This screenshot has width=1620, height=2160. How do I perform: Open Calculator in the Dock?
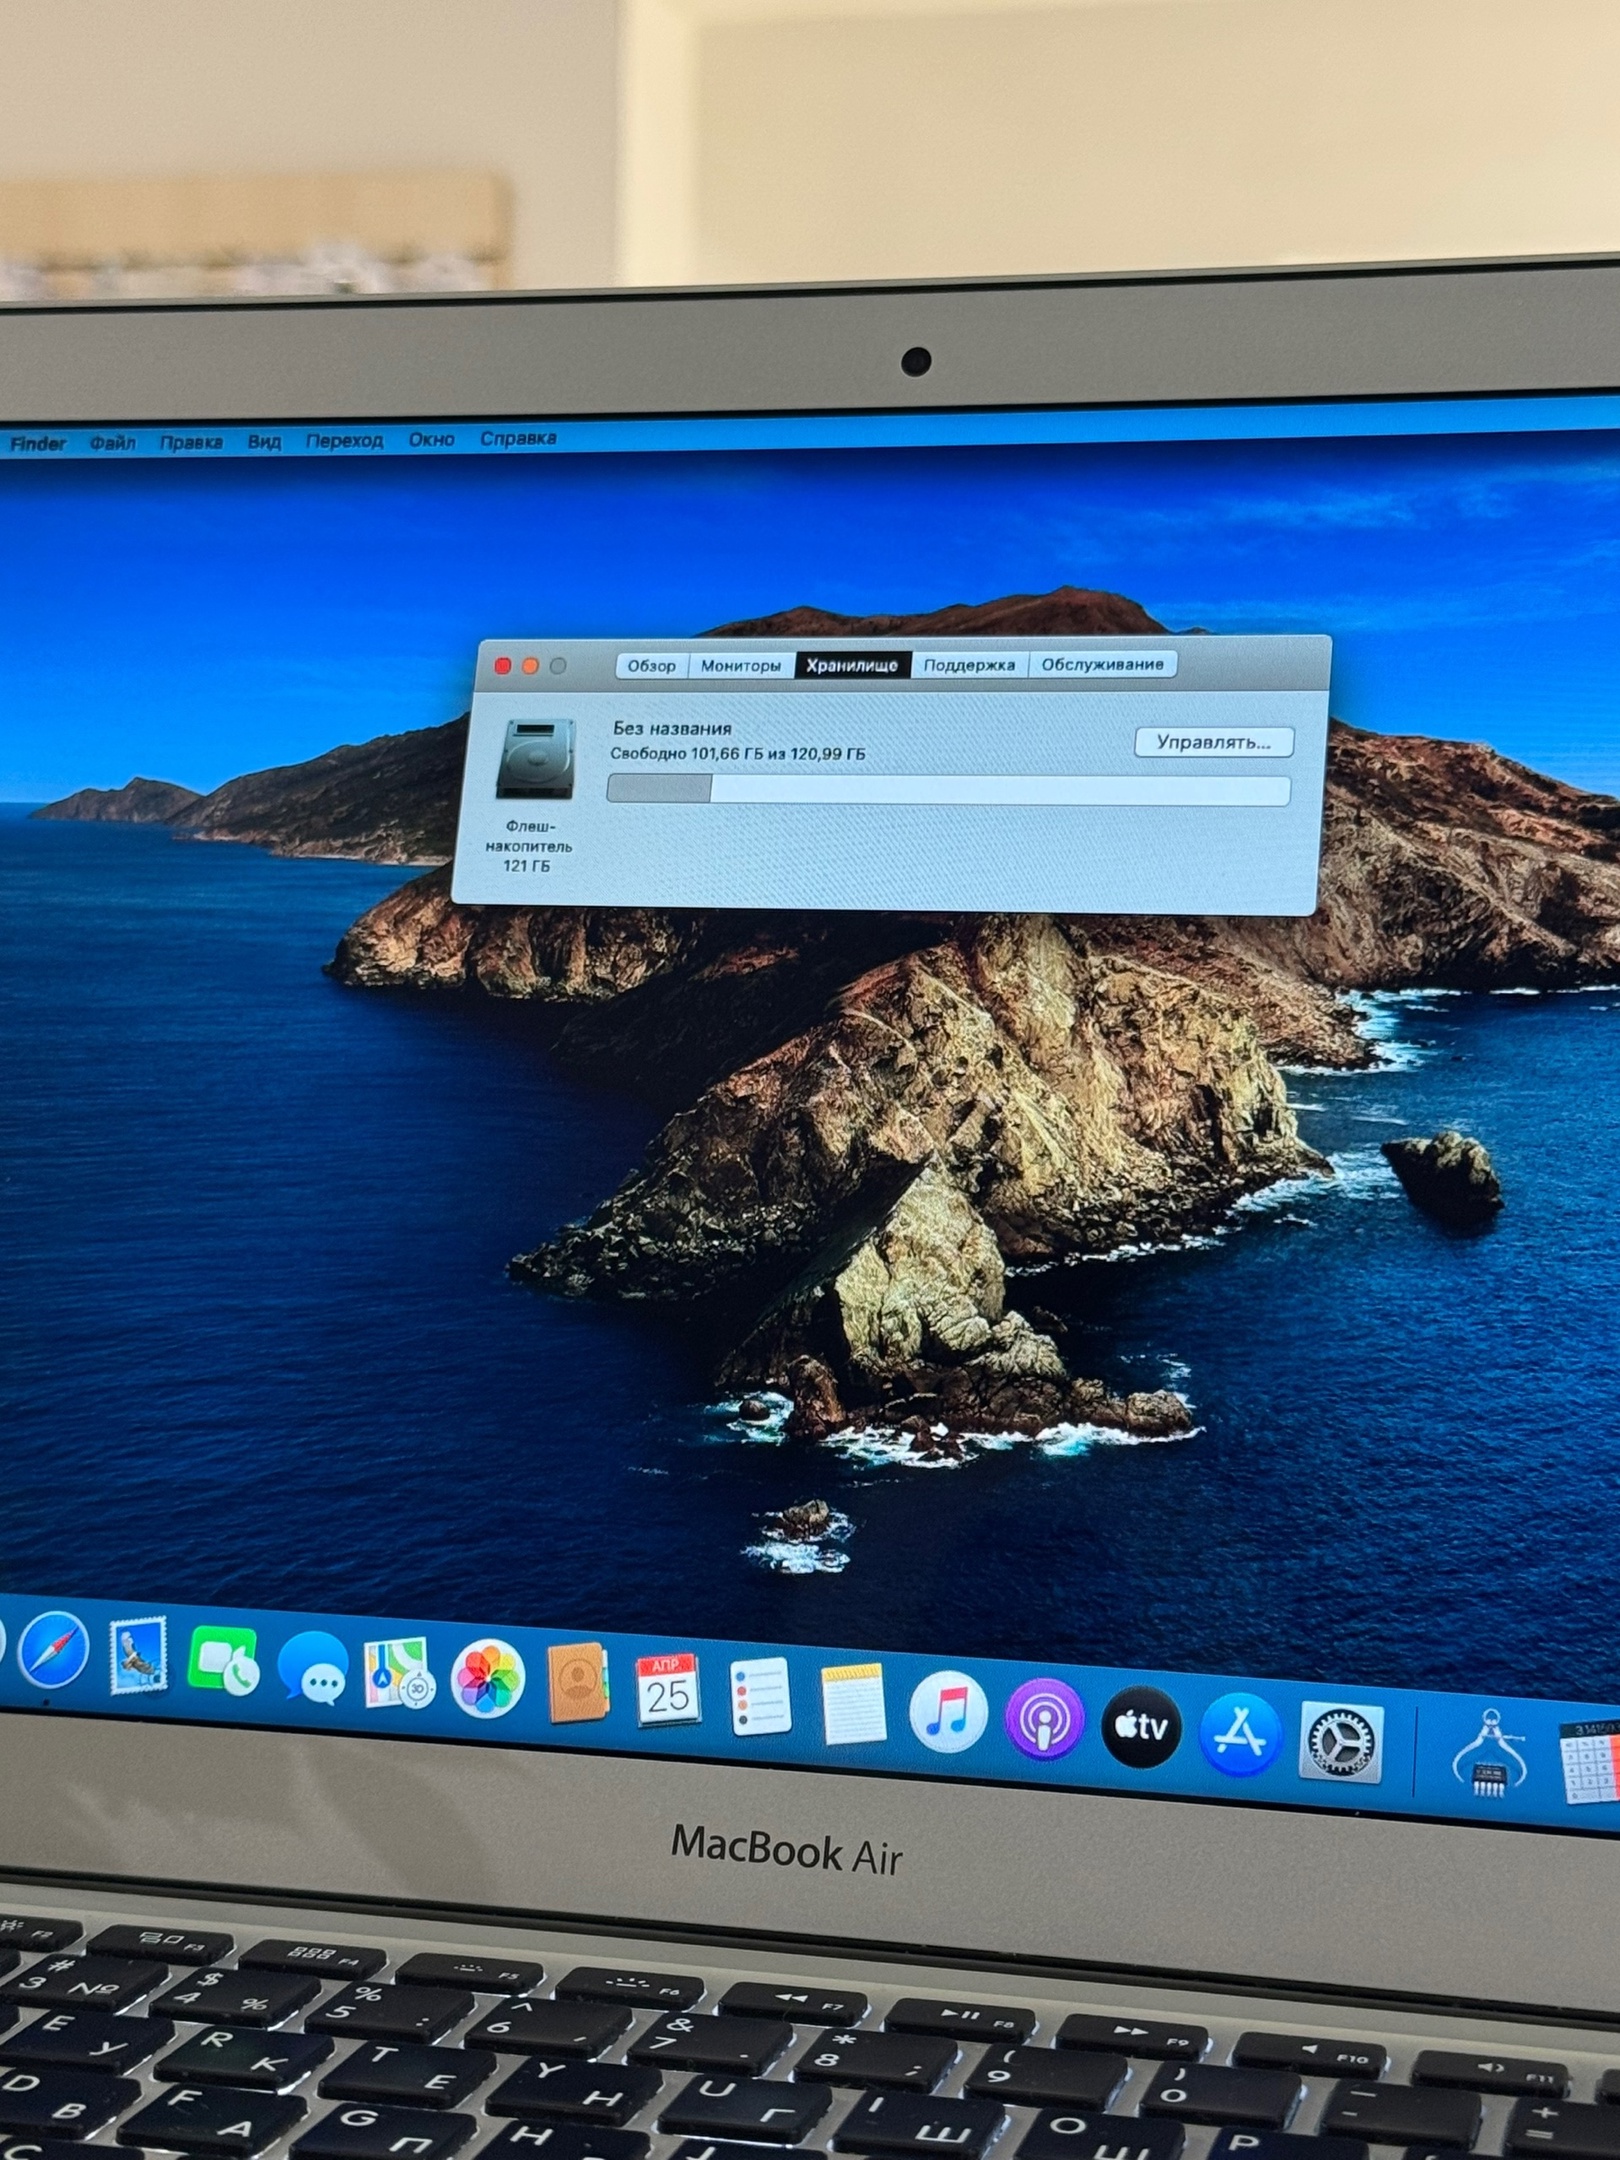point(1592,1762)
